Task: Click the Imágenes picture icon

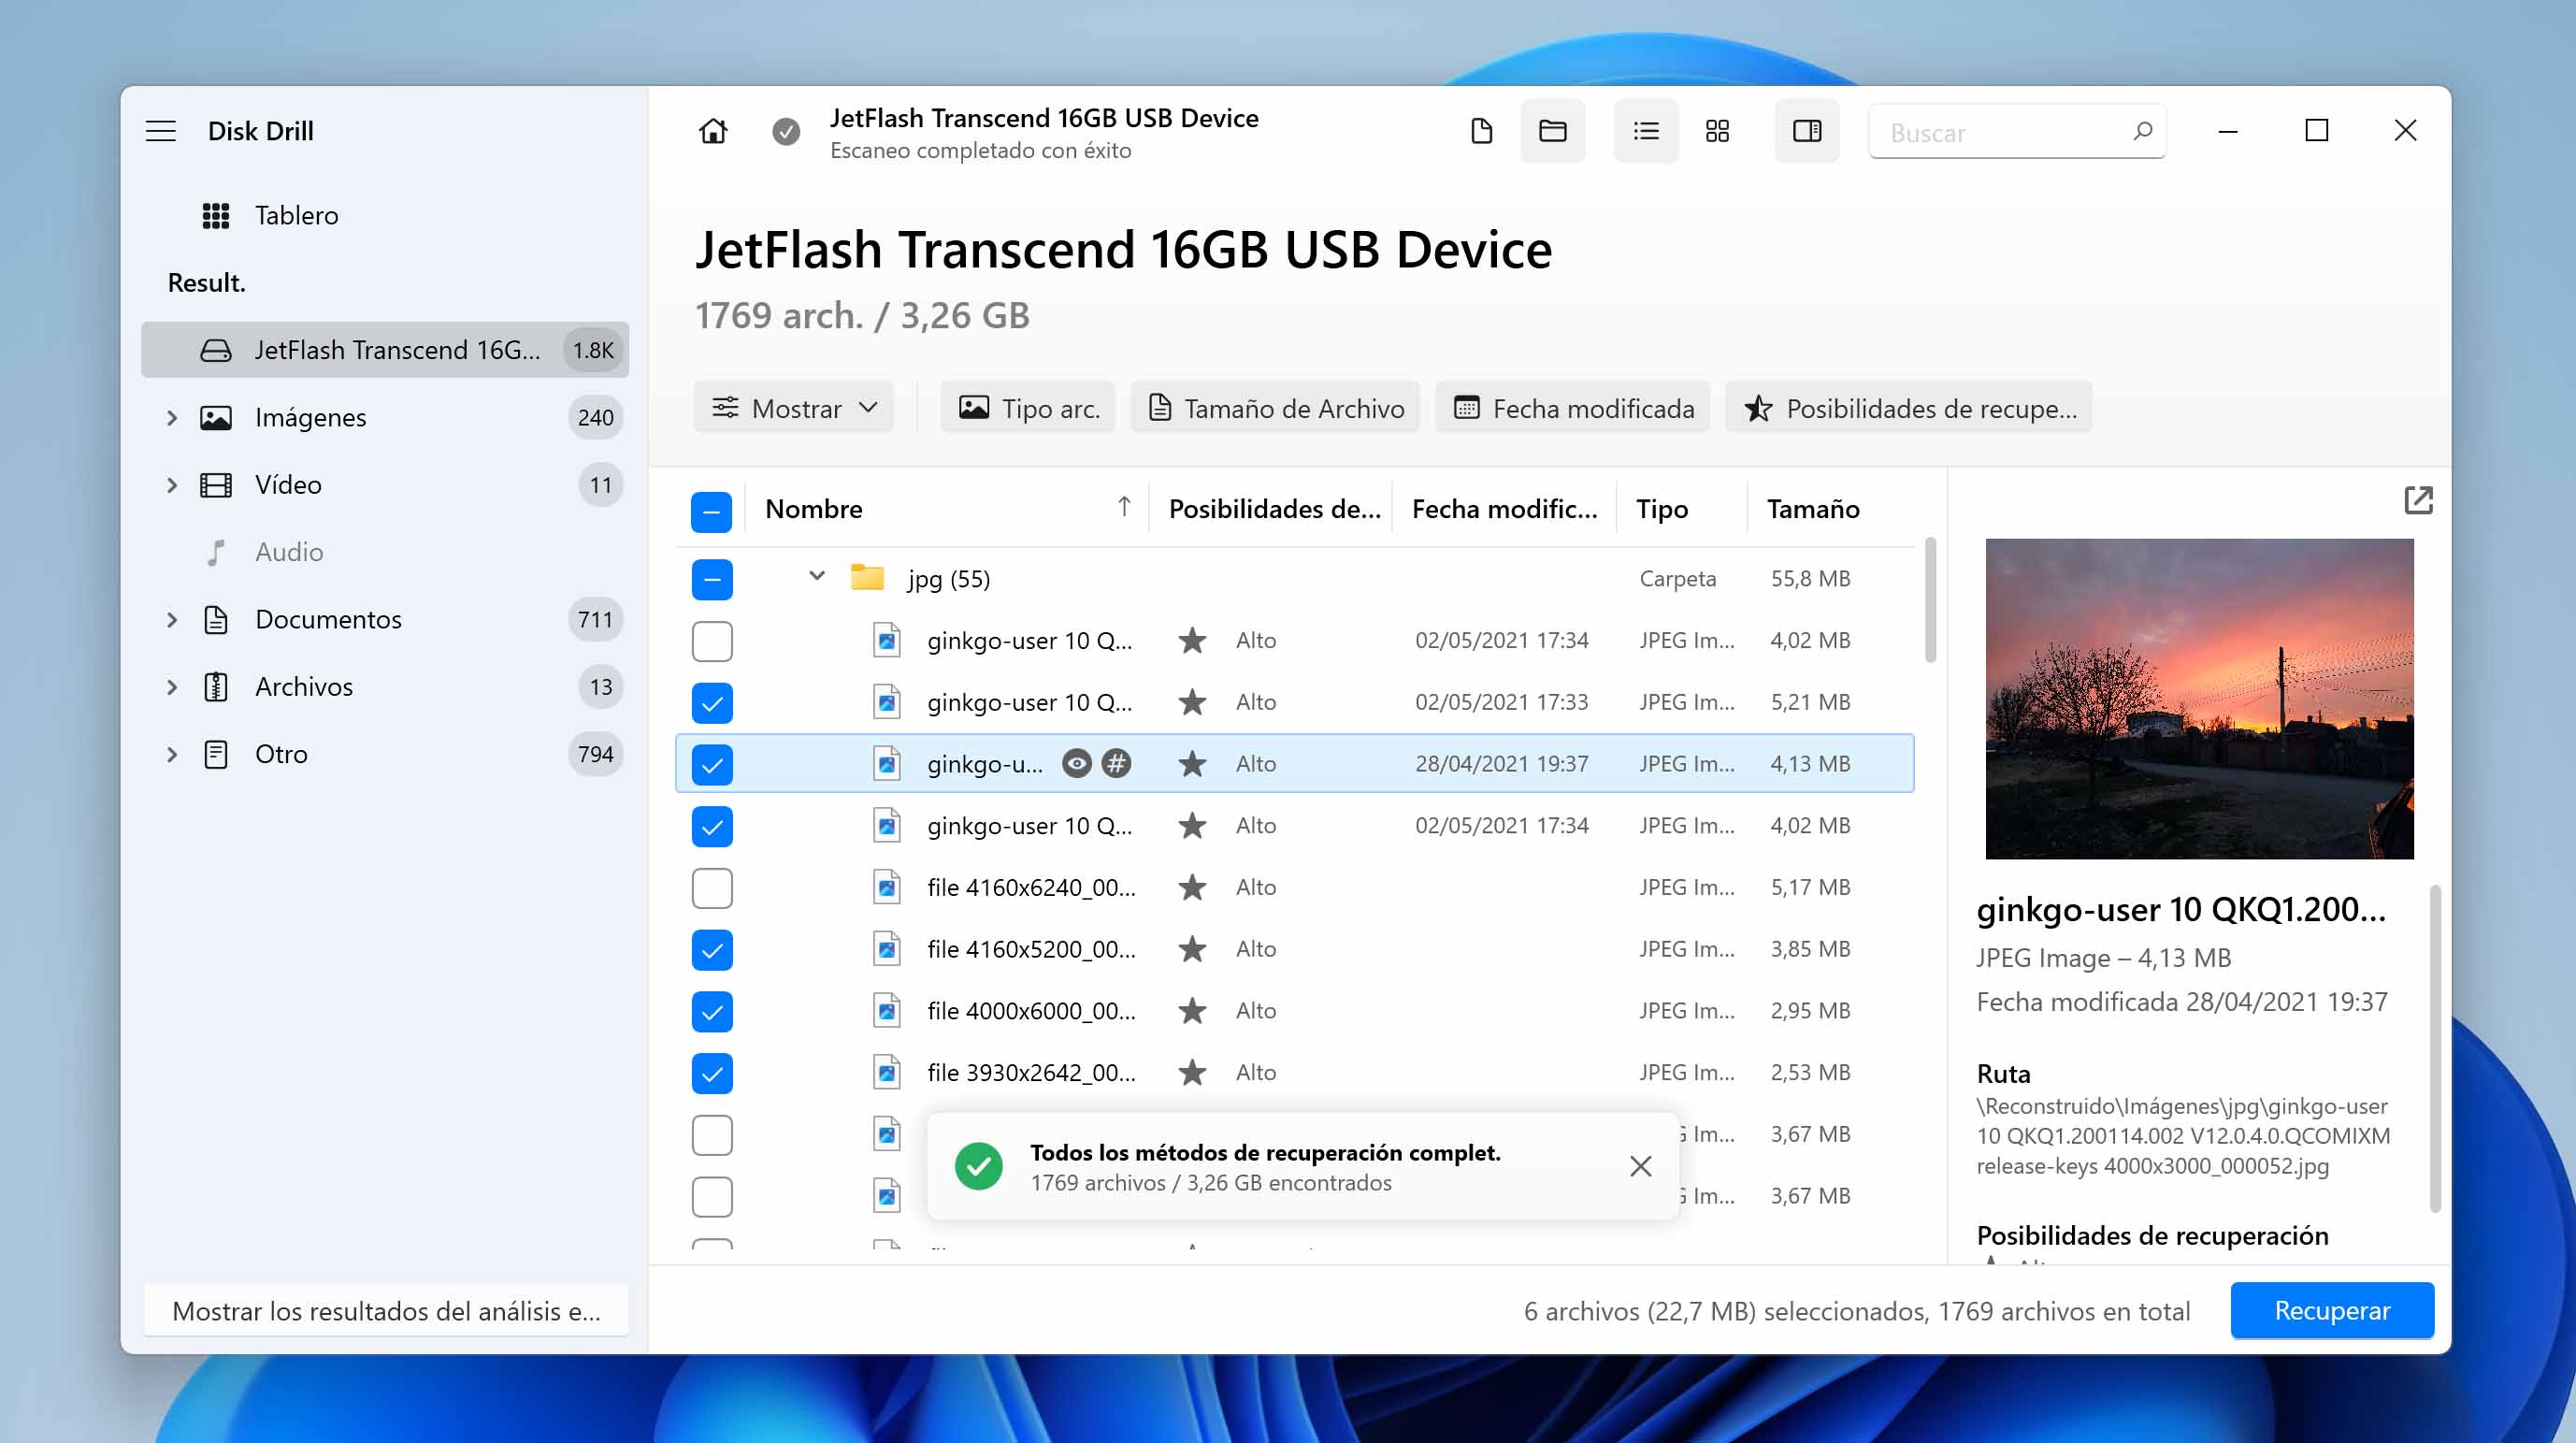Action: pyautogui.click(x=216, y=417)
